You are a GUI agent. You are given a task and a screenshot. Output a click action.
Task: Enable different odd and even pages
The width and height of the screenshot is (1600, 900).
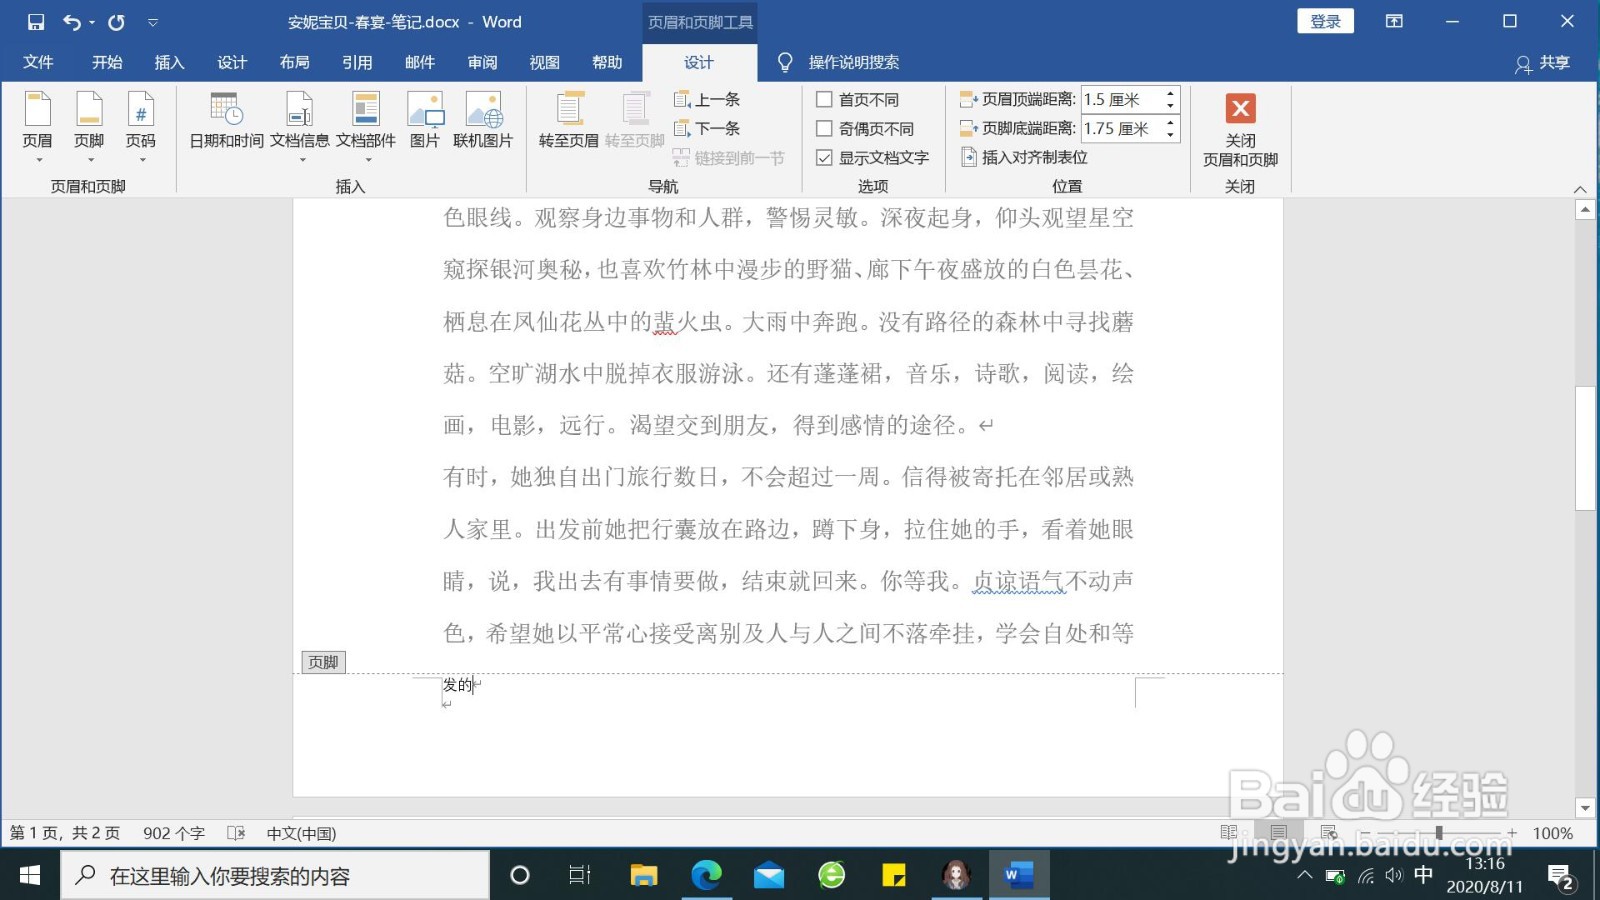(825, 128)
